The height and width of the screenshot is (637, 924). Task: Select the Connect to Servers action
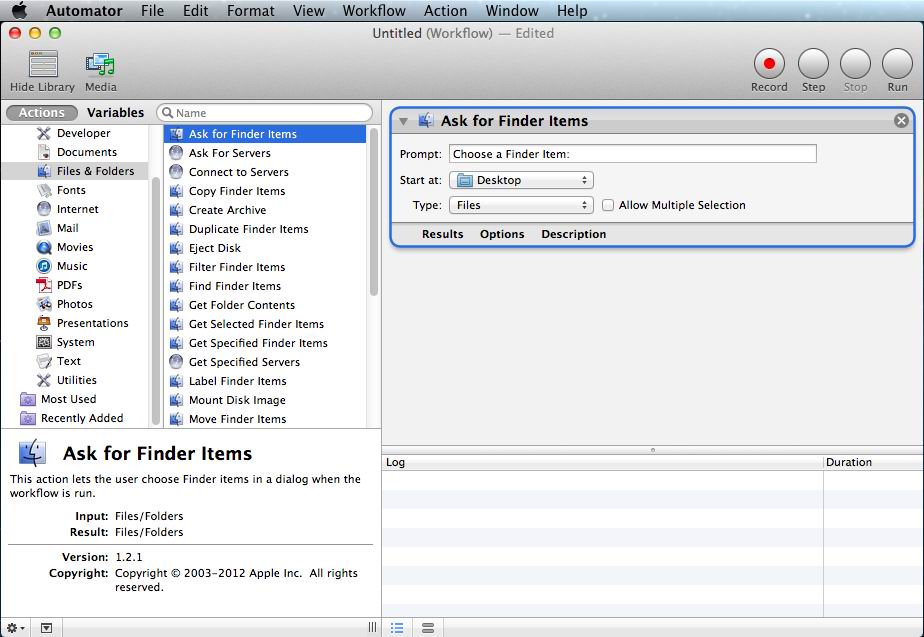[x=265, y=171]
